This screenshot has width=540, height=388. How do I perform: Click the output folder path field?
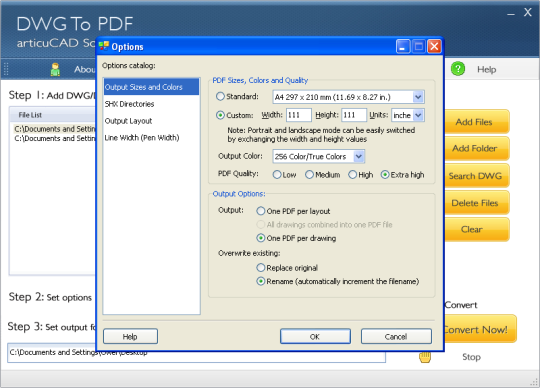click(196, 353)
